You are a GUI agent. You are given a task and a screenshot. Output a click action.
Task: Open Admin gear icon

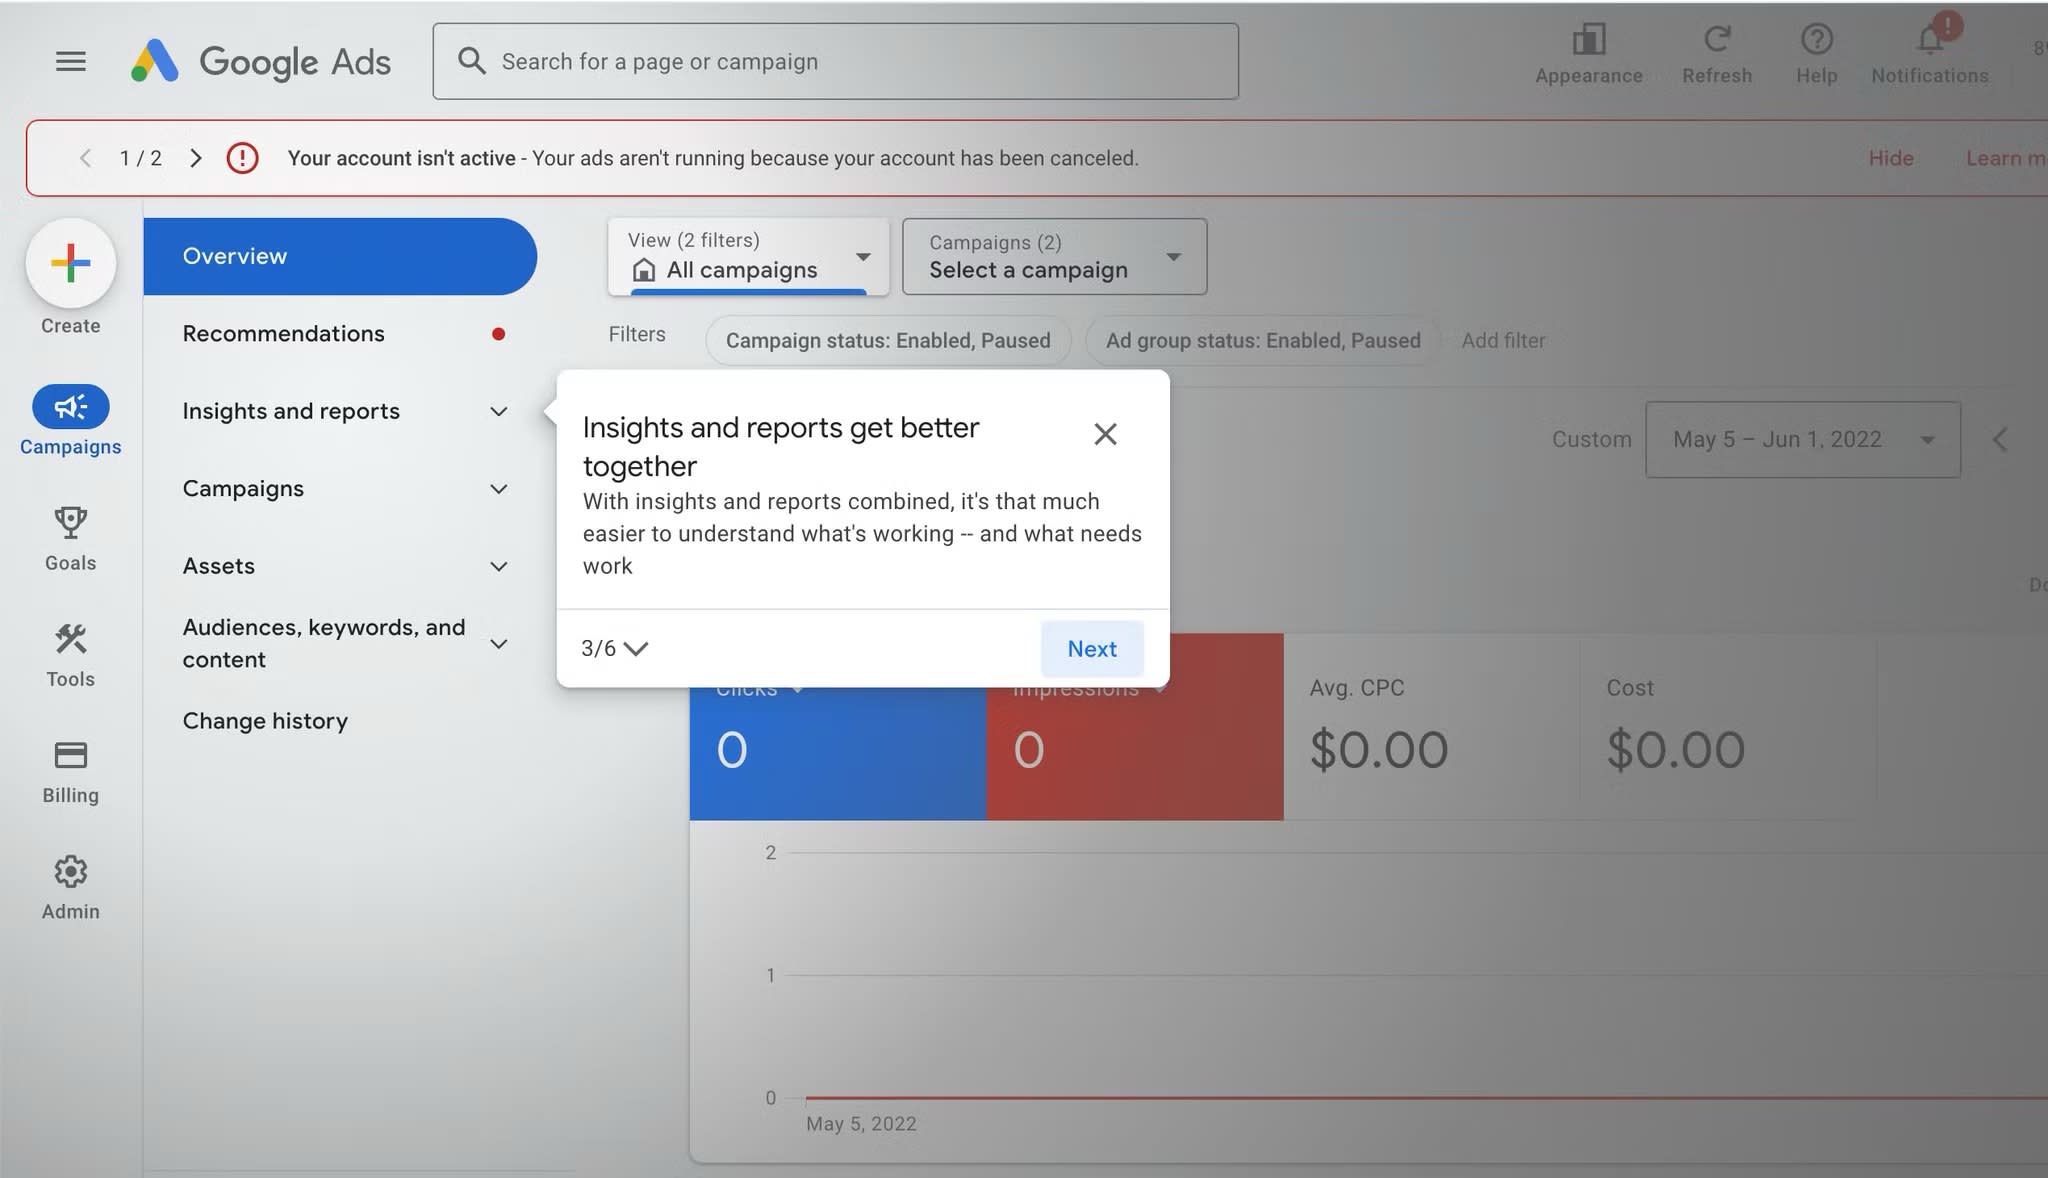coord(70,872)
